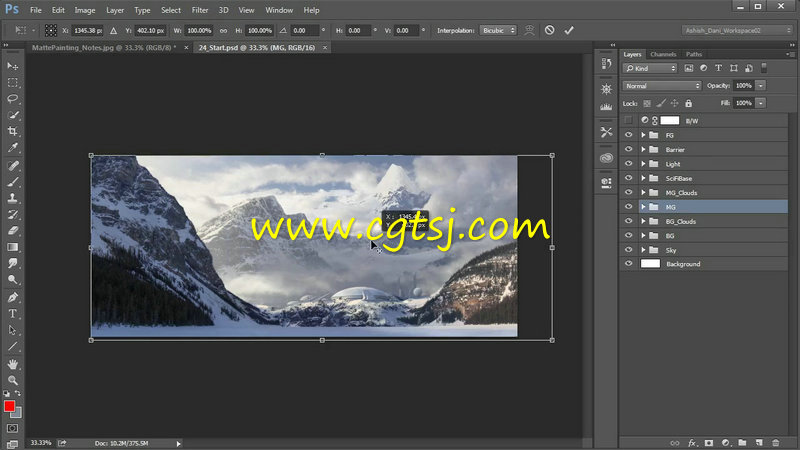
Task: Open the Image menu
Action: (x=85, y=10)
